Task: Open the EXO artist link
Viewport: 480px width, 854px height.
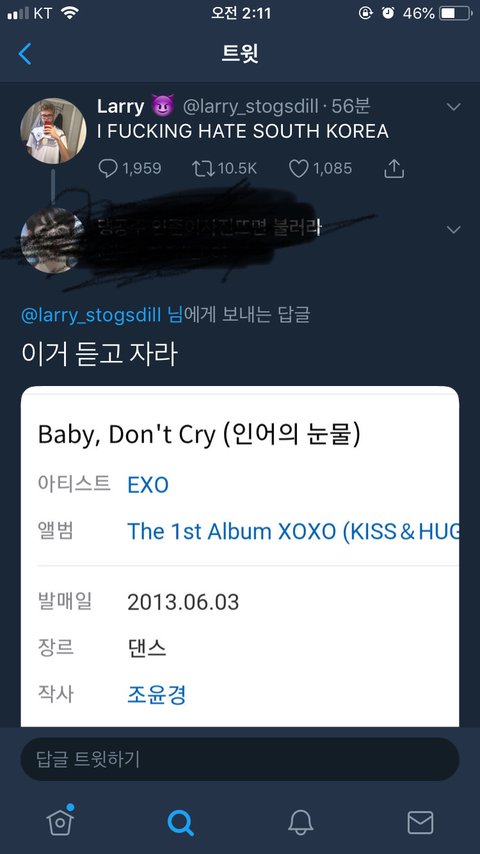Action: point(148,485)
